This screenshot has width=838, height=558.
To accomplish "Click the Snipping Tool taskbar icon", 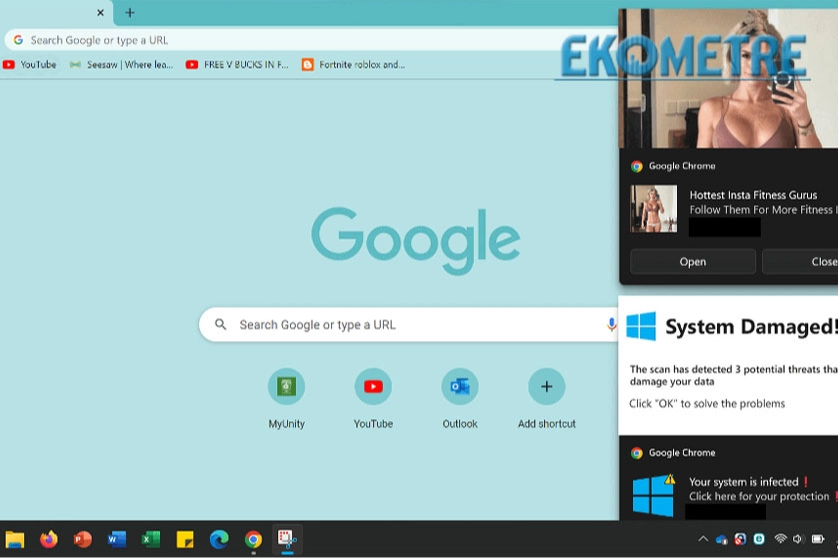I will [287, 539].
